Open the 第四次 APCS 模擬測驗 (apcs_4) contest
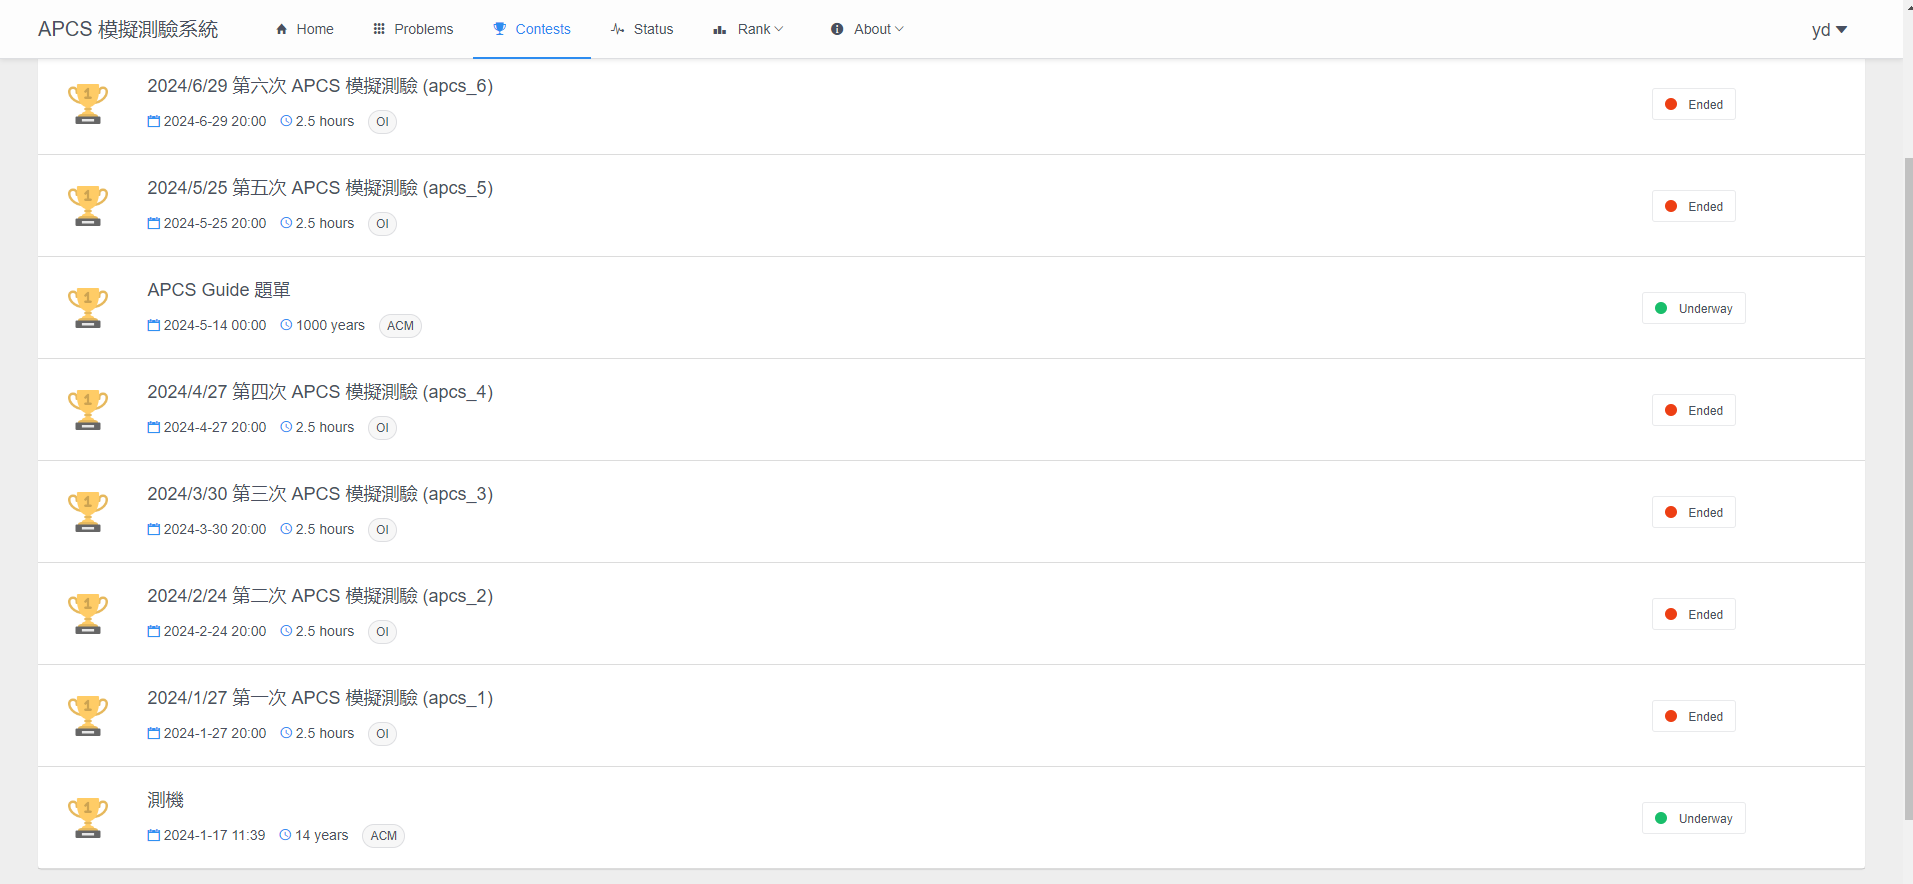 click(x=320, y=392)
